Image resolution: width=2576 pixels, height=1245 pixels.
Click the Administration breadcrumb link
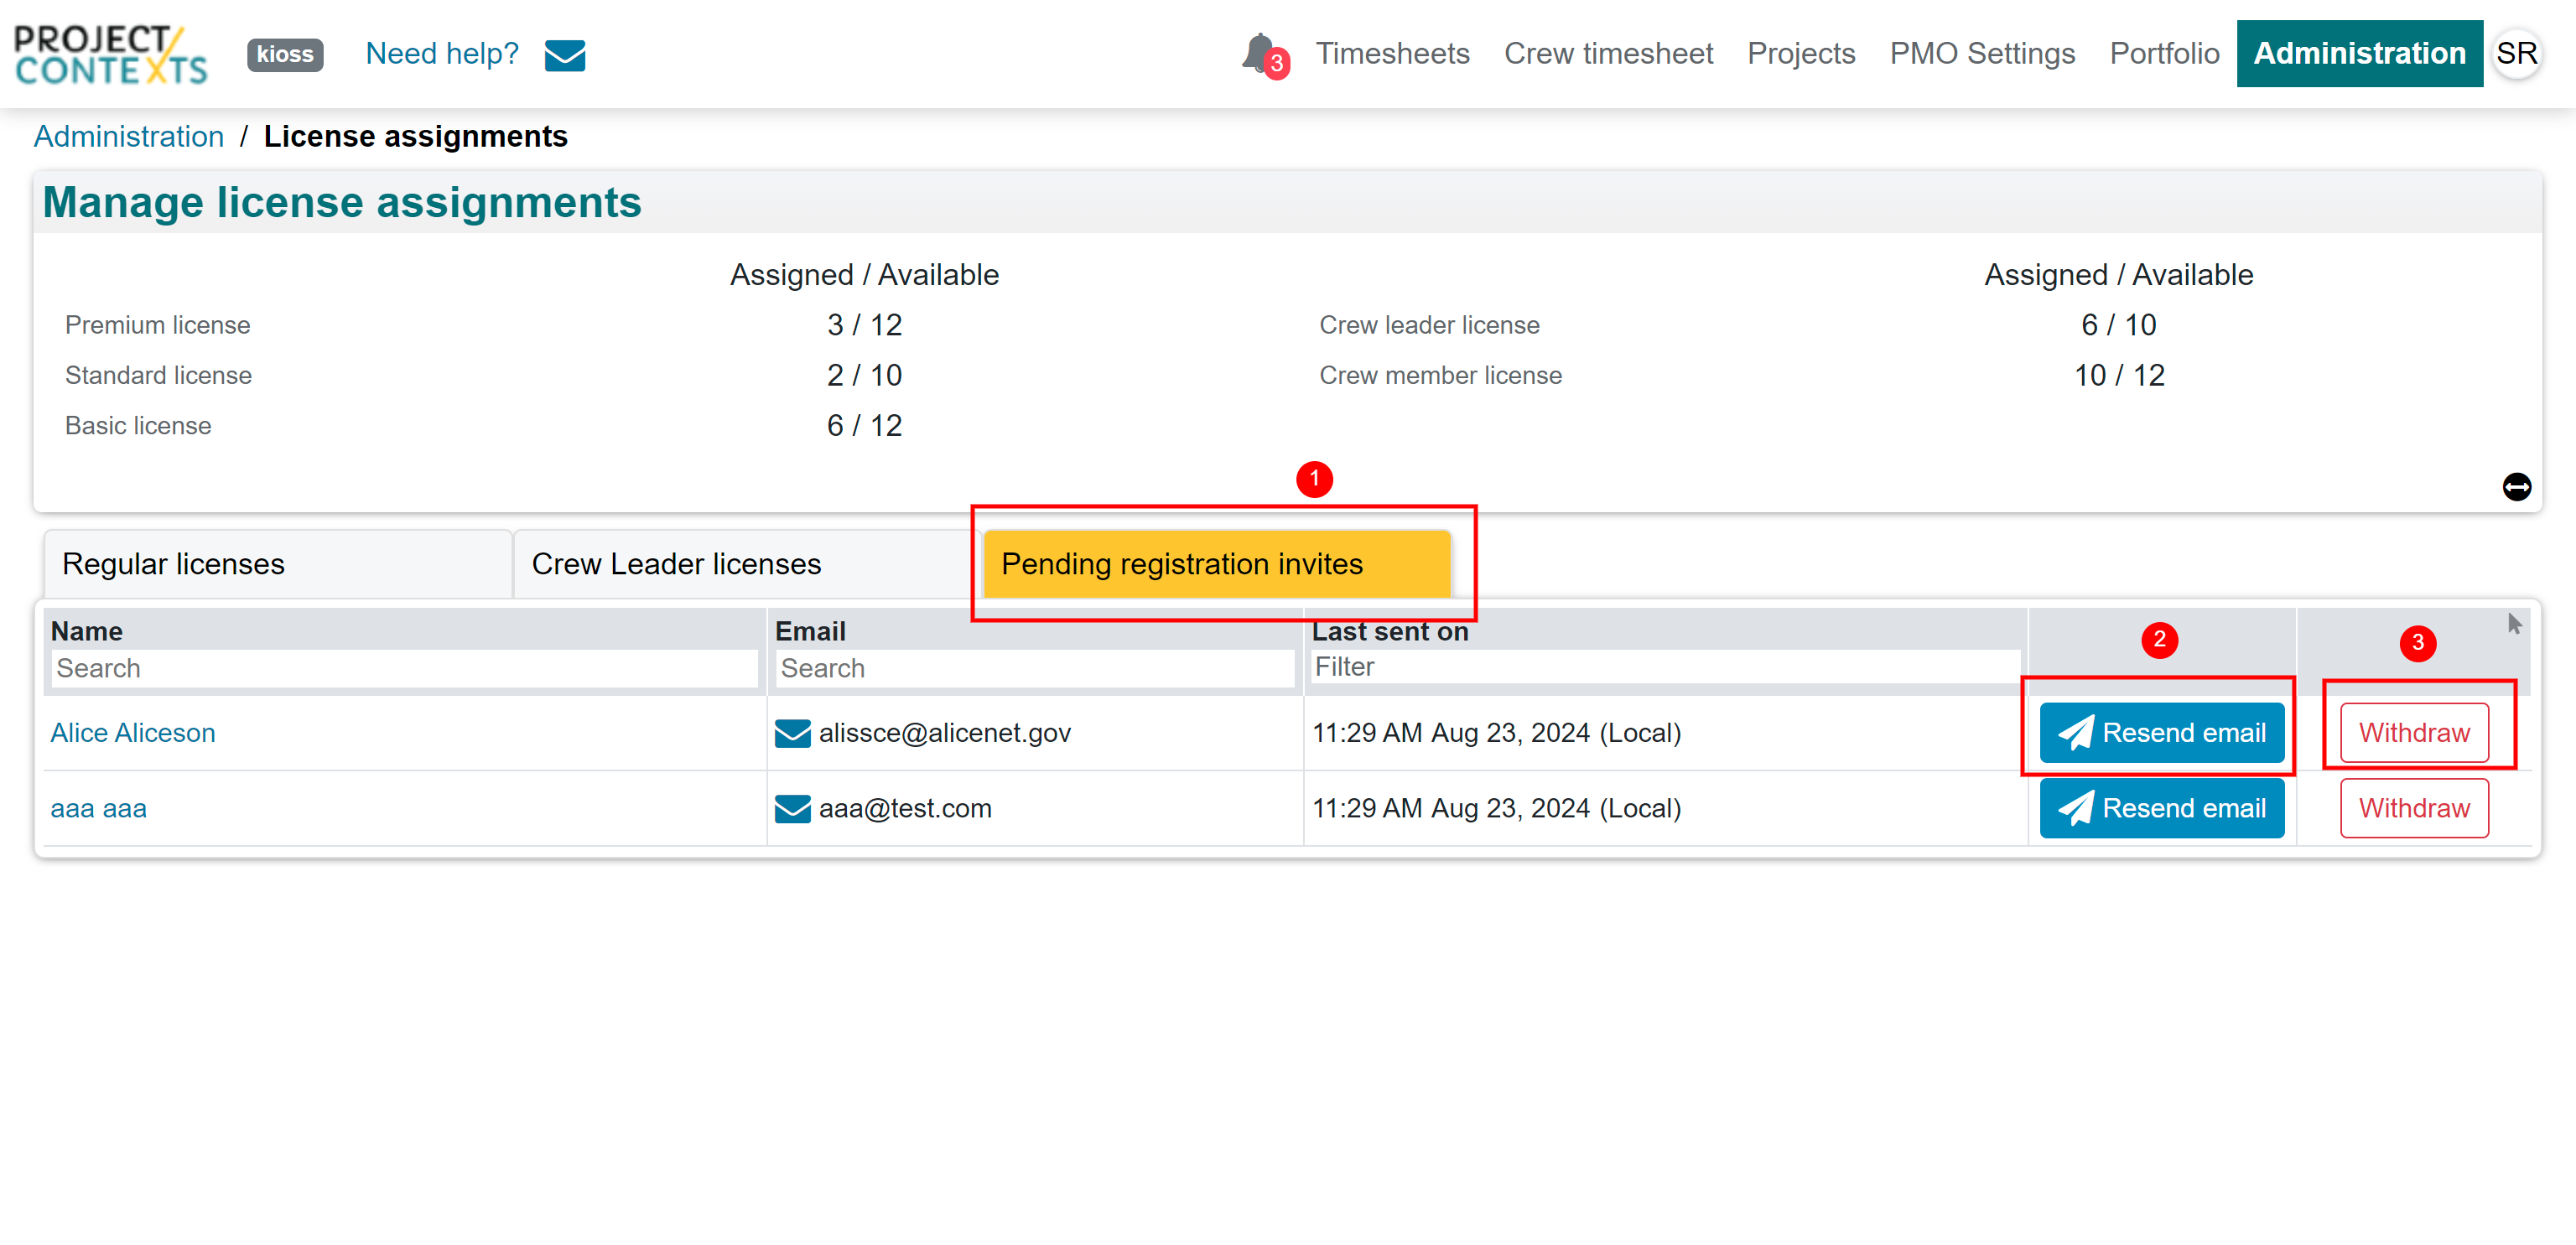coord(129,136)
